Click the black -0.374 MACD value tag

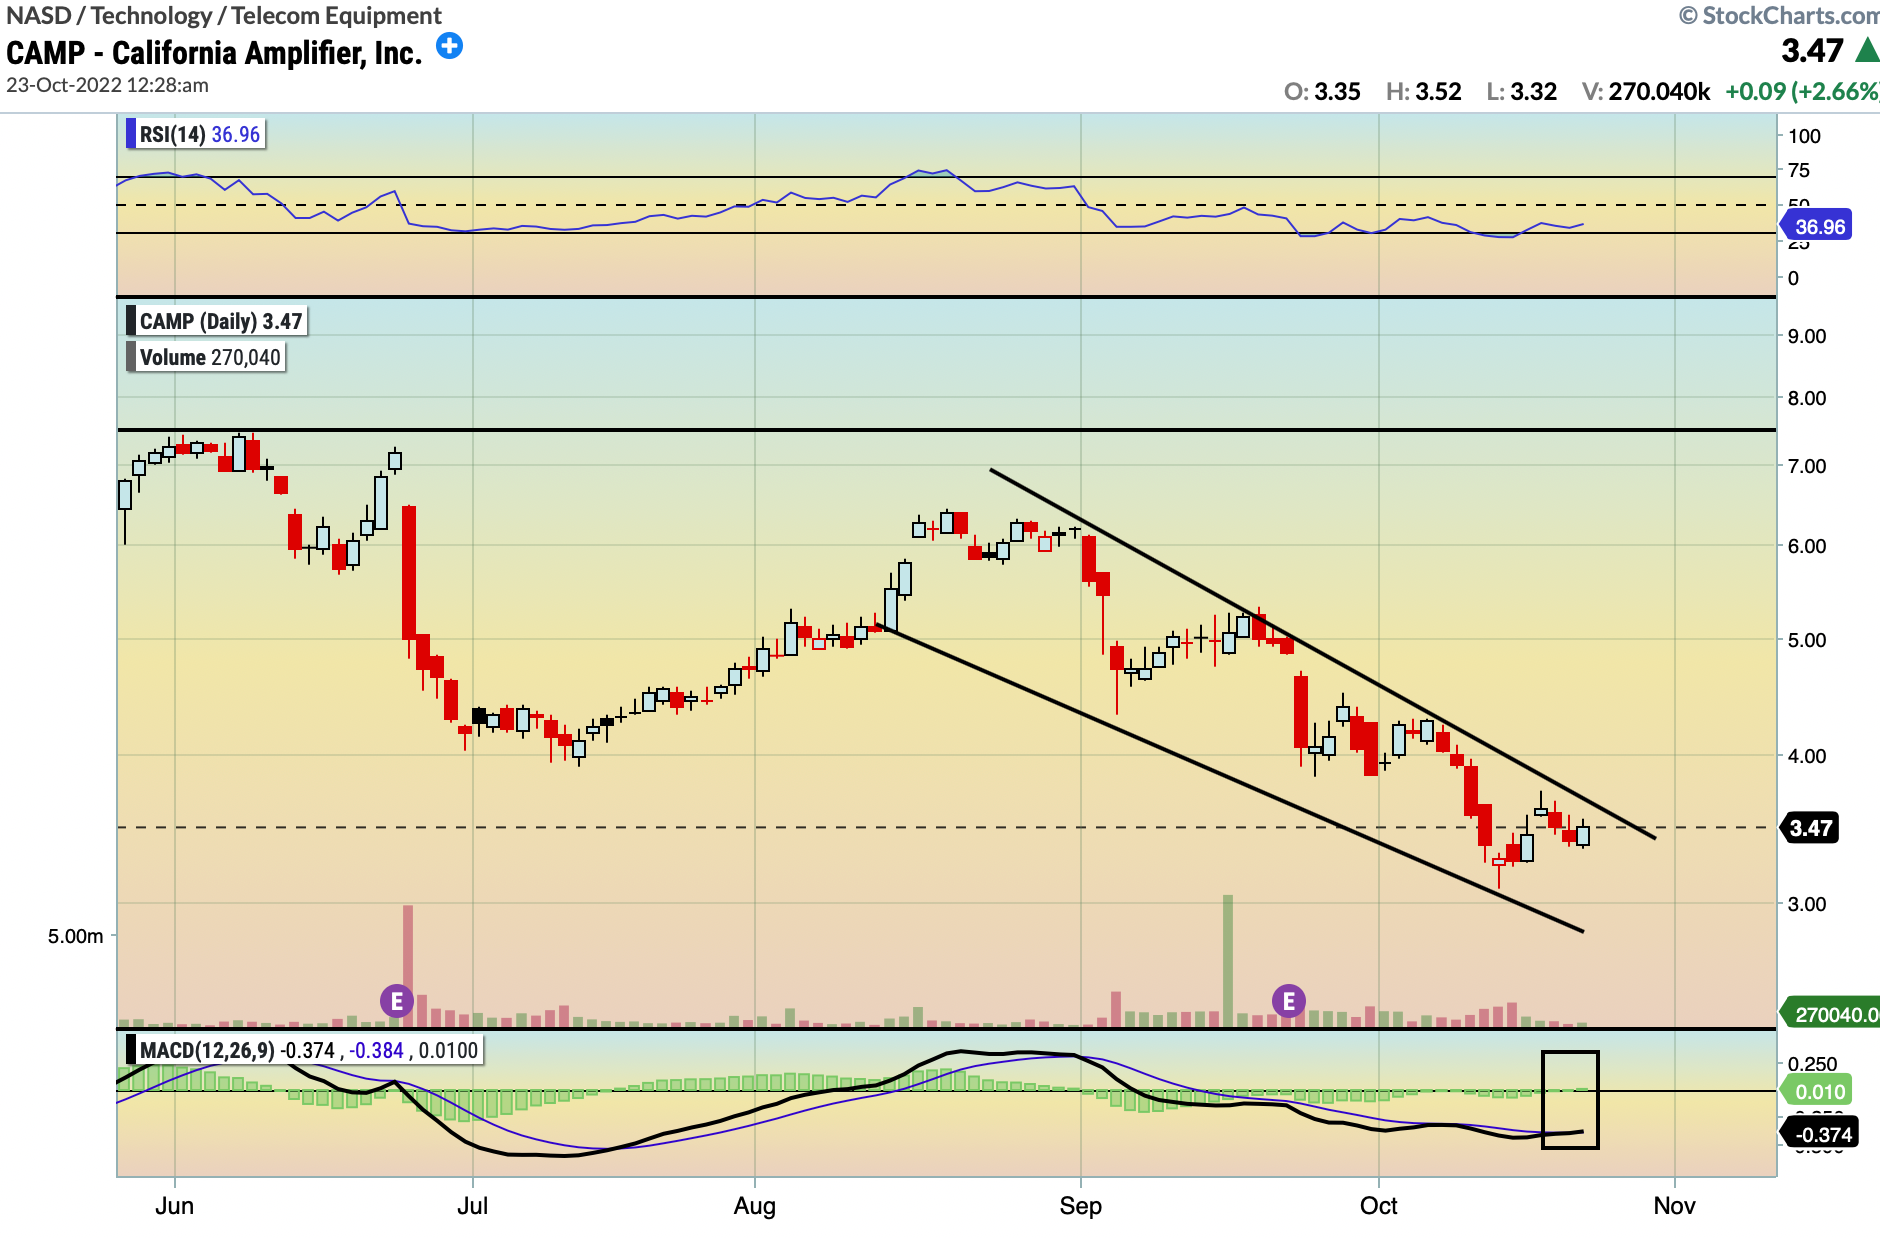(1820, 1134)
